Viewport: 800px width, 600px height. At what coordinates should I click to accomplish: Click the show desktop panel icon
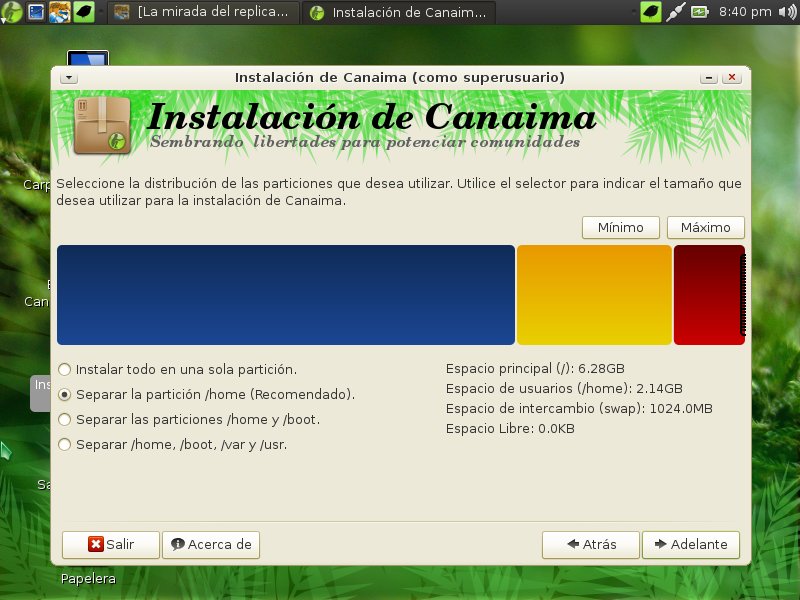(36, 12)
